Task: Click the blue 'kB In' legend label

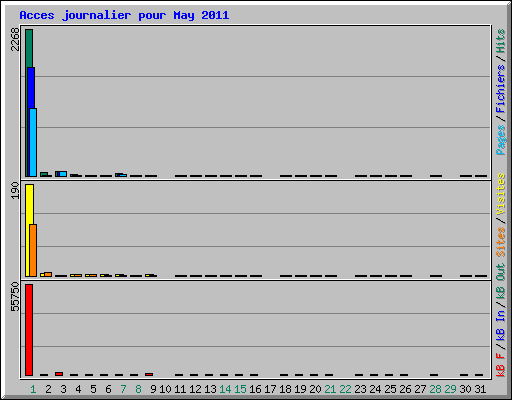Action: coord(501,325)
